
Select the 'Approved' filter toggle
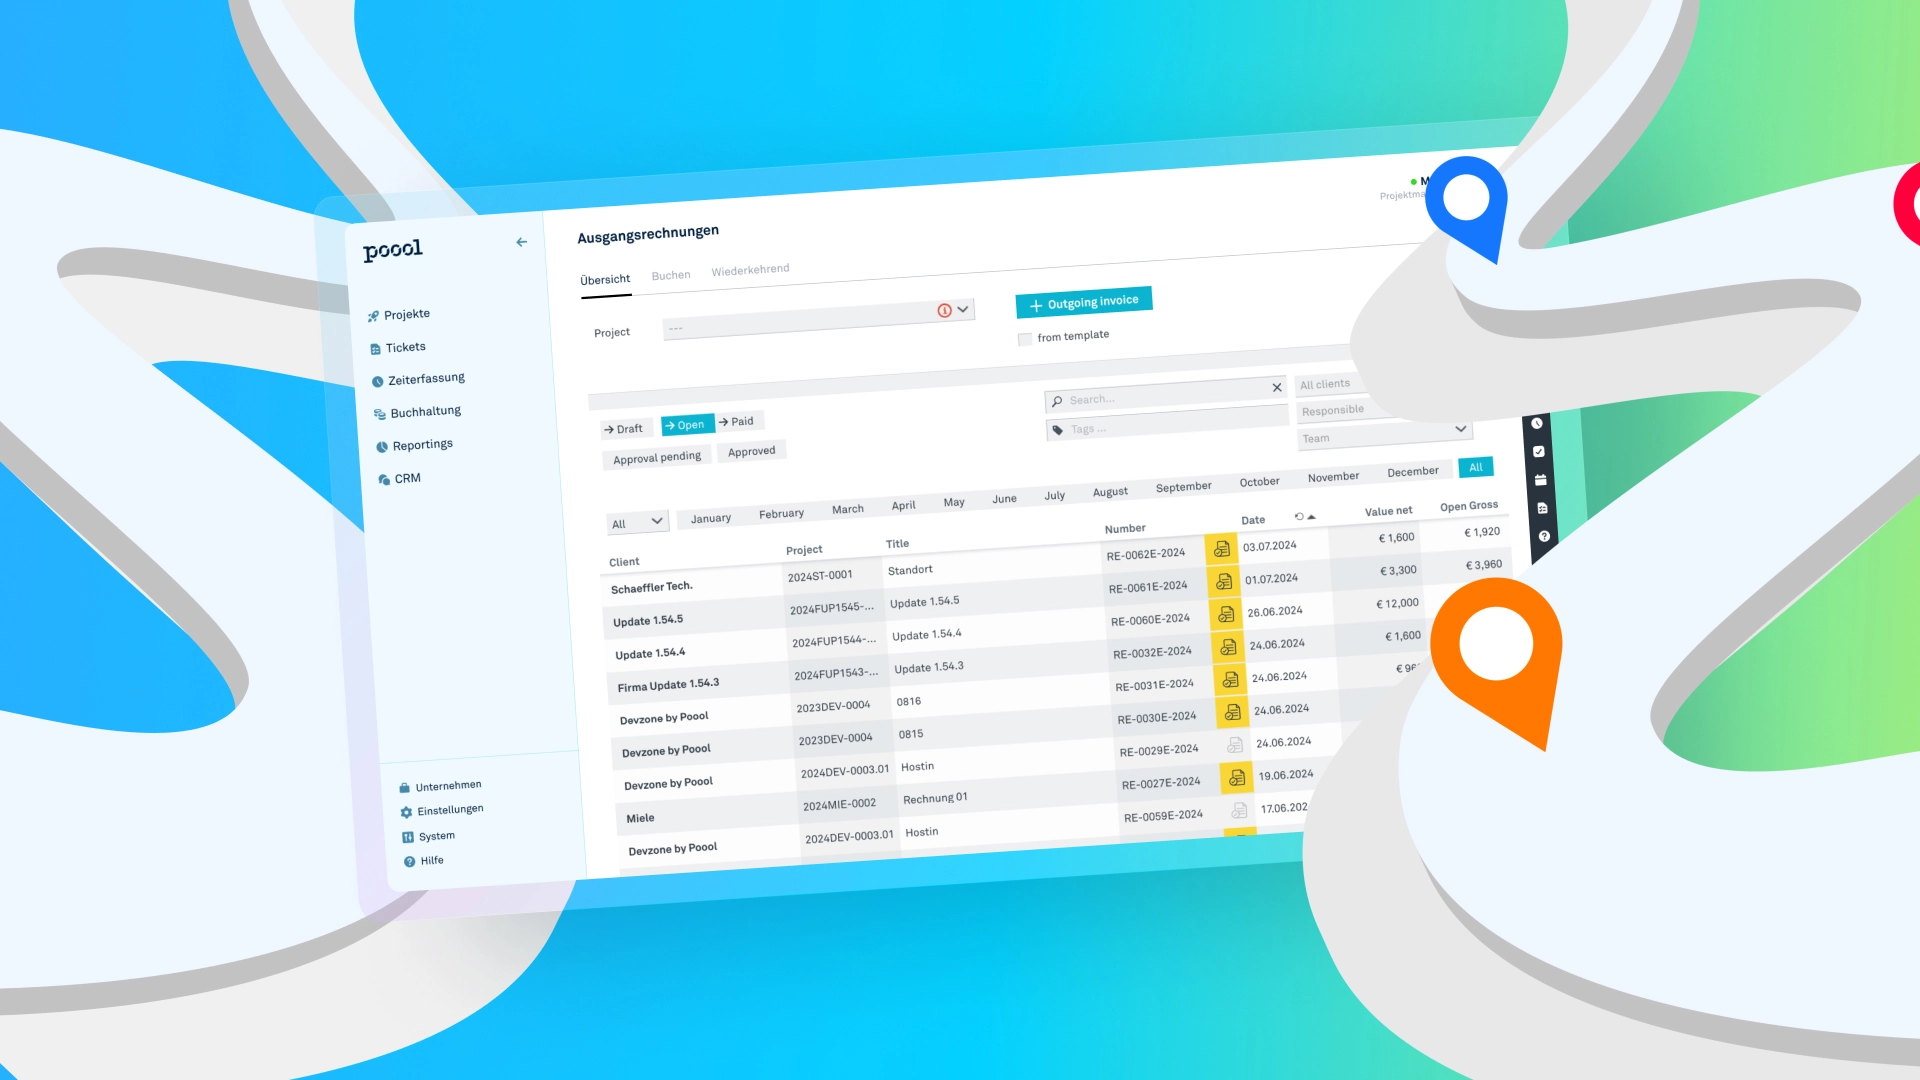[x=750, y=451]
